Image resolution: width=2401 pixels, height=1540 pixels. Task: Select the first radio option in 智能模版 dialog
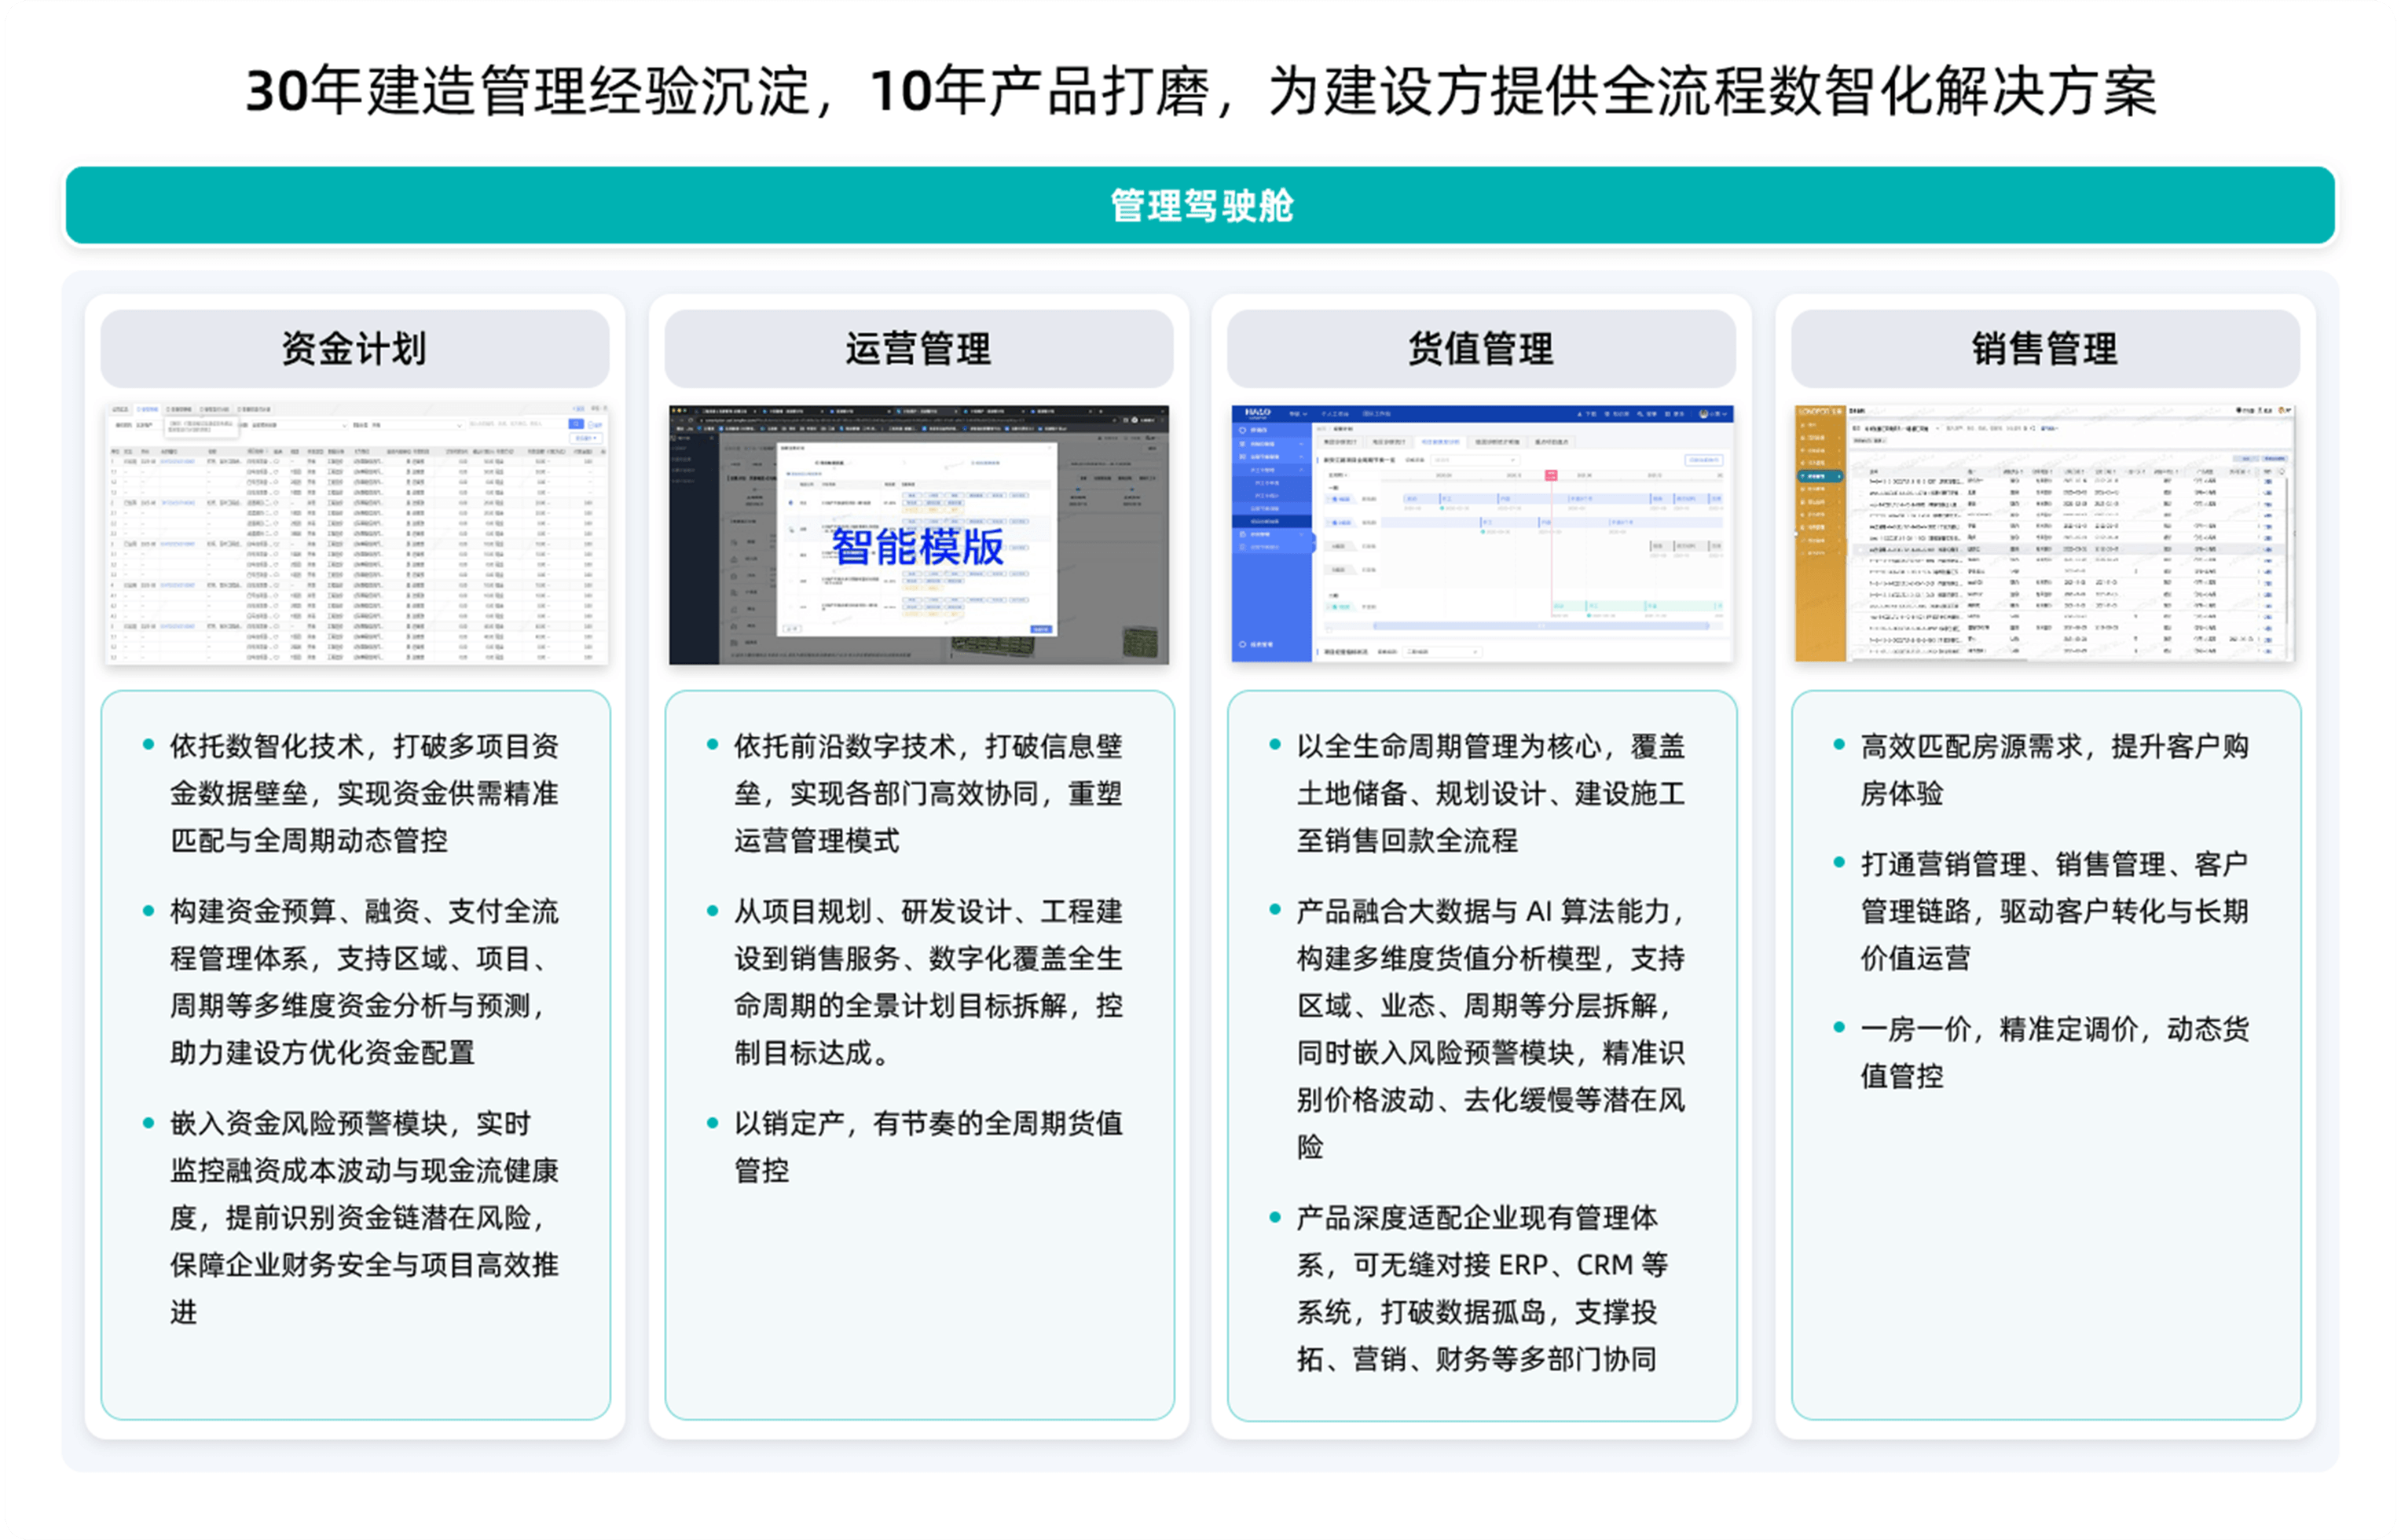click(x=792, y=503)
